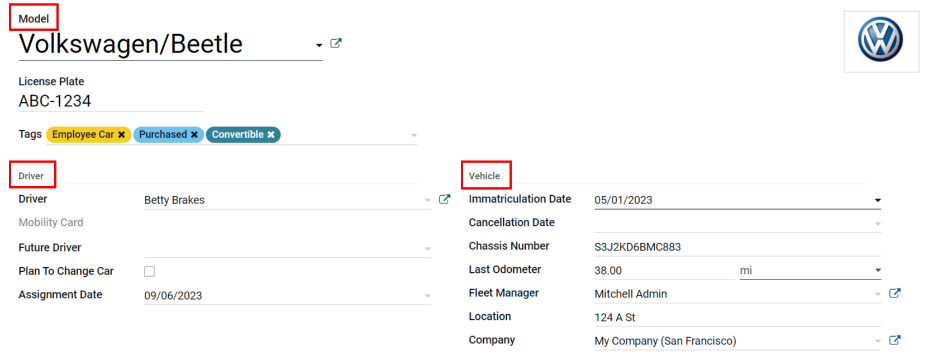Remove the Employee Car tag
This screenshot has height=364, width=933.
(x=121, y=135)
